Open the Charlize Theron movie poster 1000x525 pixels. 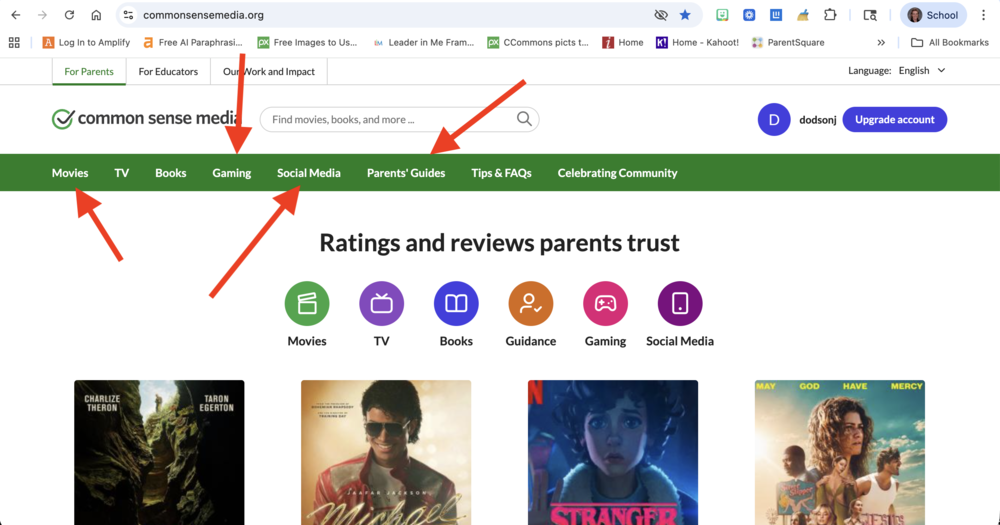[159, 452]
